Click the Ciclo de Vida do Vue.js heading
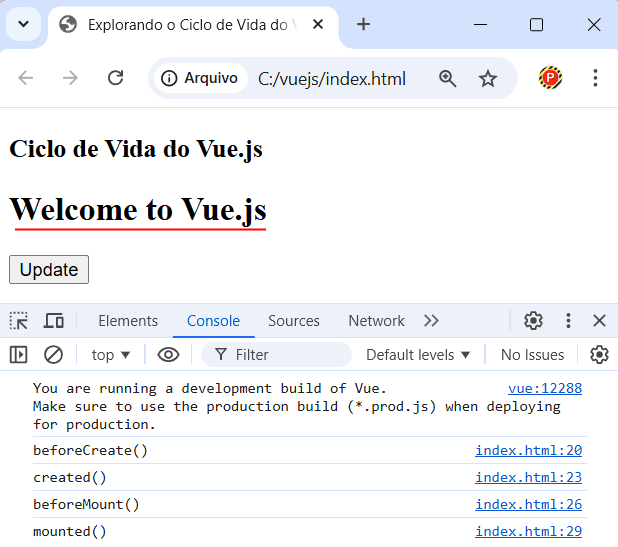Image resolution: width=618 pixels, height=547 pixels. 136,149
